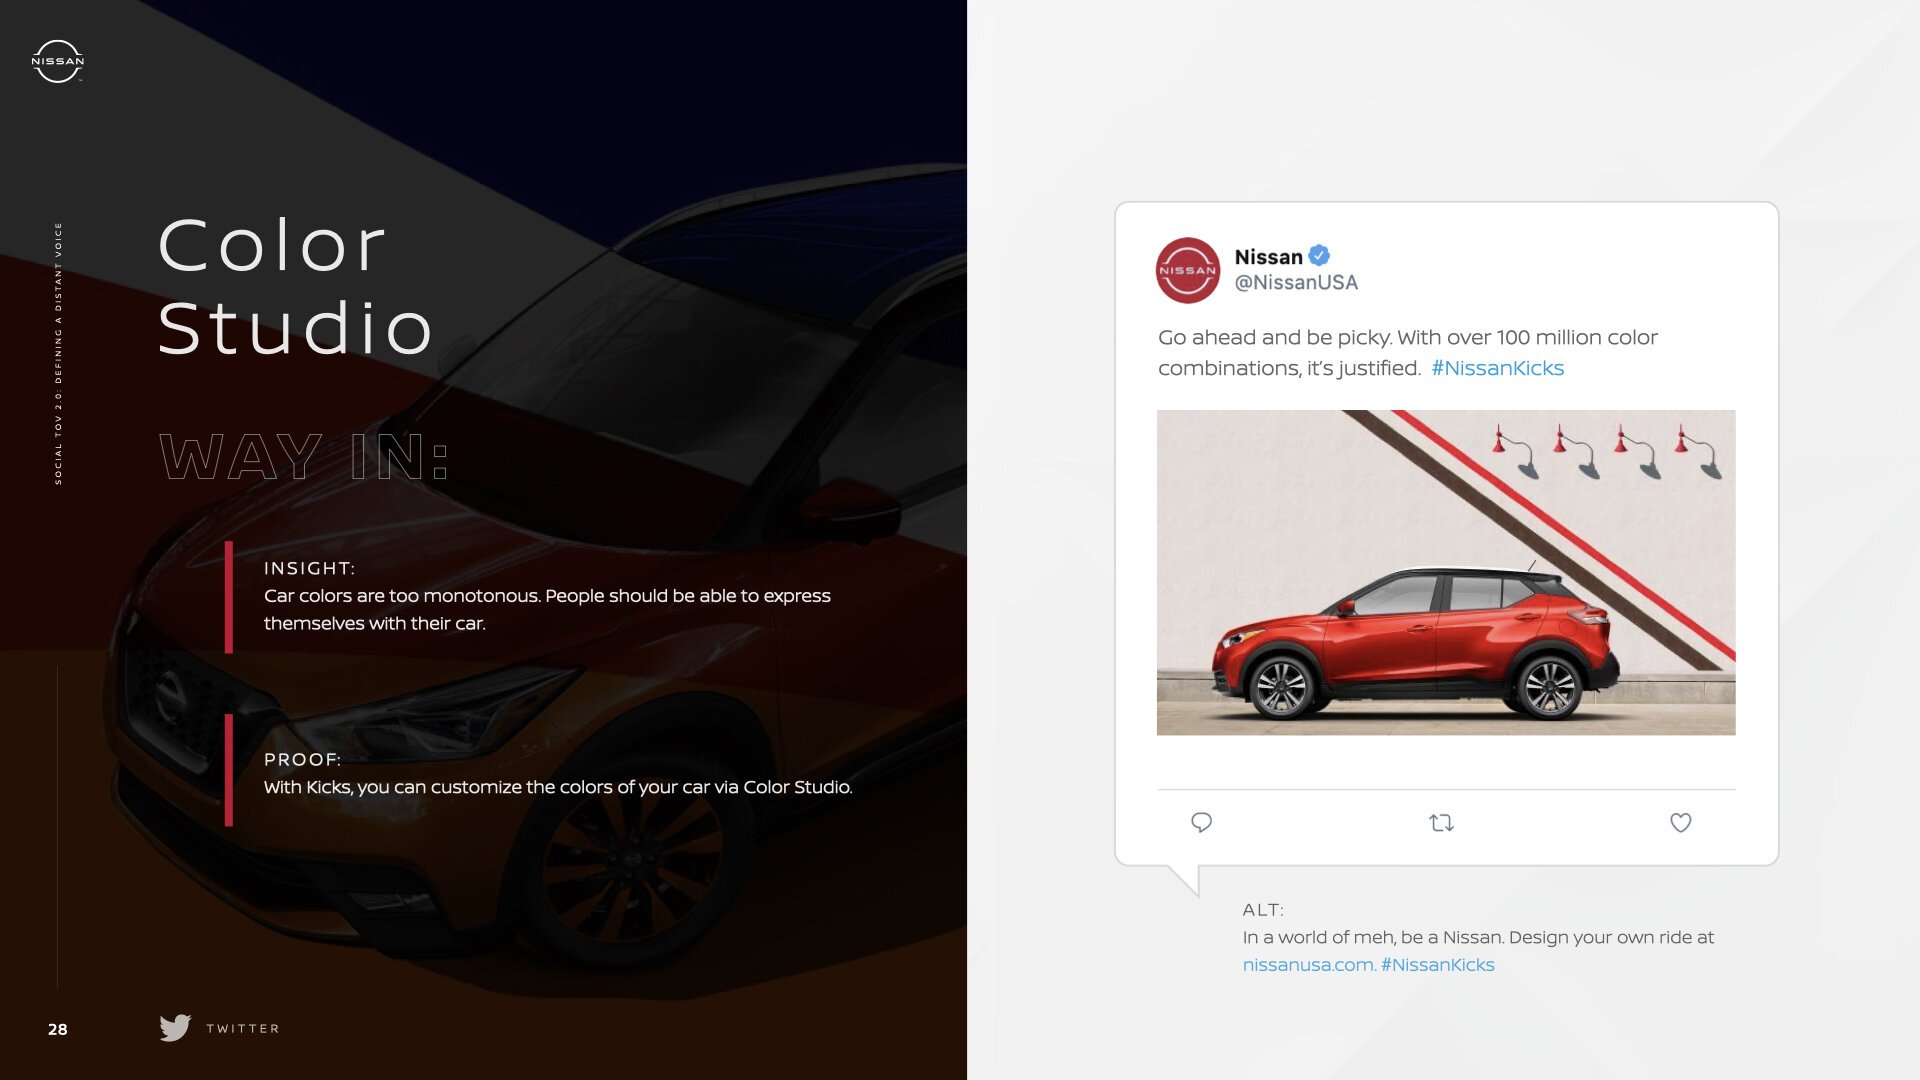Click the Twitter bird icon in footer
The image size is (1920, 1080).
pyautogui.click(x=175, y=1028)
